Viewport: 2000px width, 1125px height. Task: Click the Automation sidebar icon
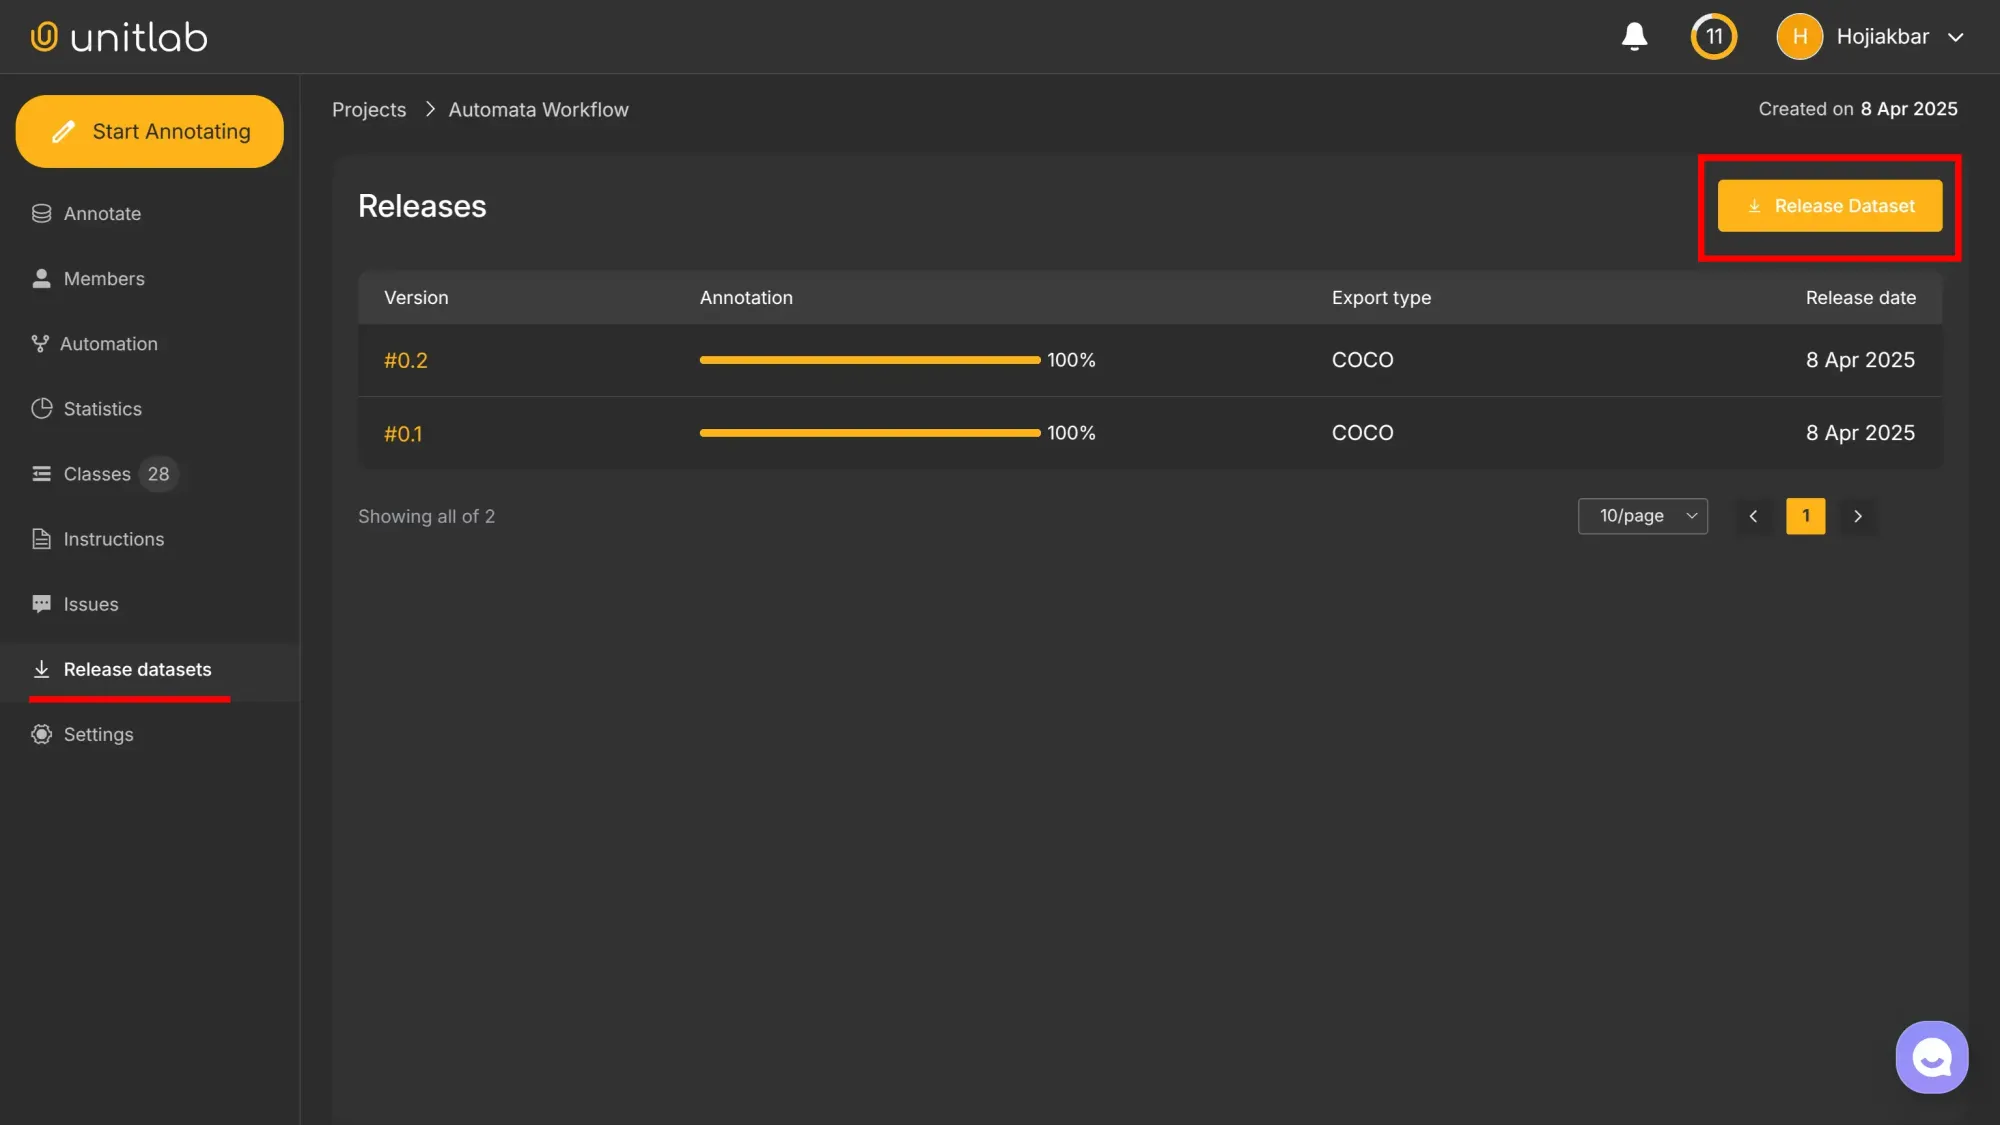pyautogui.click(x=40, y=343)
